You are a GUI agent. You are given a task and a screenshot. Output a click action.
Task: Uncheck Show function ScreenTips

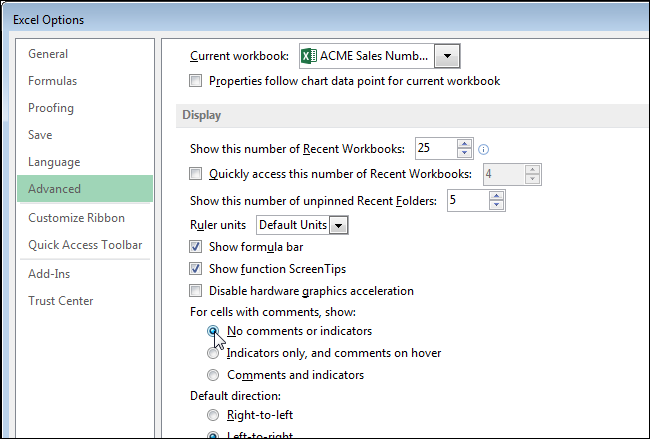[196, 269]
